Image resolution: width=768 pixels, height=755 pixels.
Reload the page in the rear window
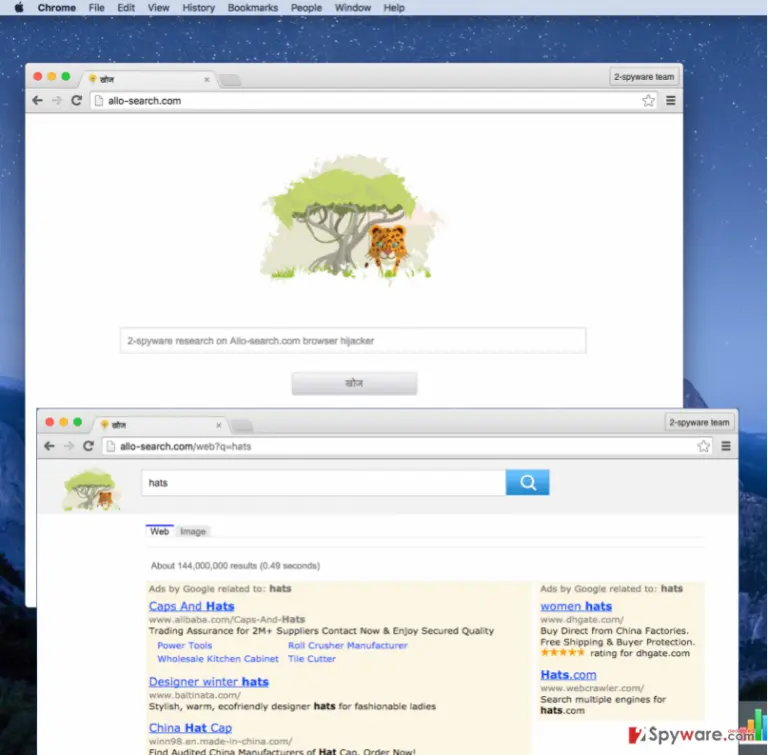click(76, 100)
